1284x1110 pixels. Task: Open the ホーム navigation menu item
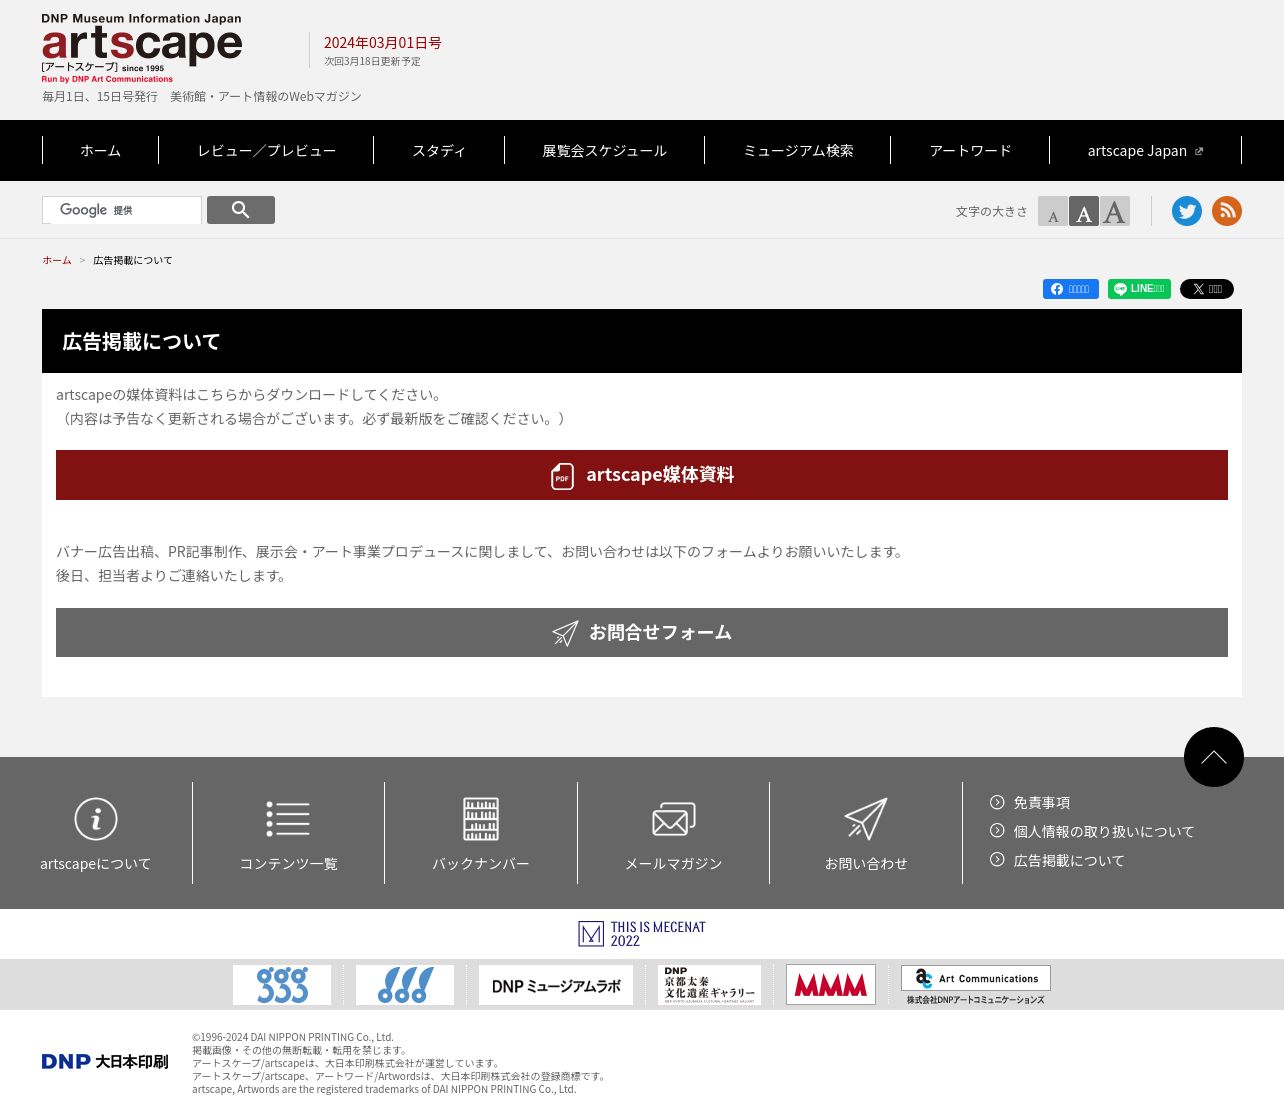pos(100,151)
